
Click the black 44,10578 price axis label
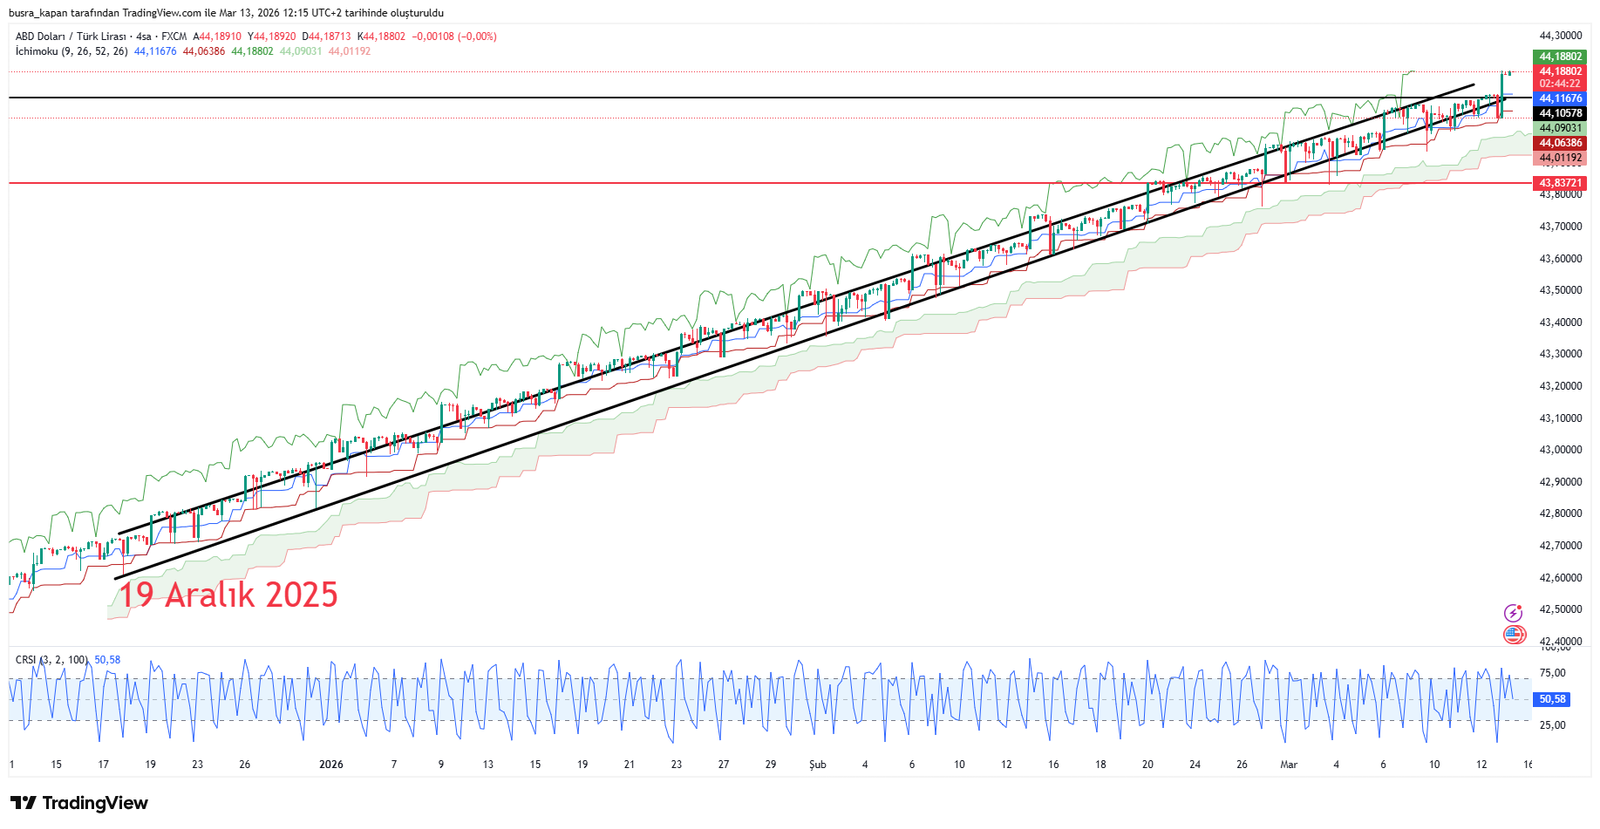coord(1559,114)
